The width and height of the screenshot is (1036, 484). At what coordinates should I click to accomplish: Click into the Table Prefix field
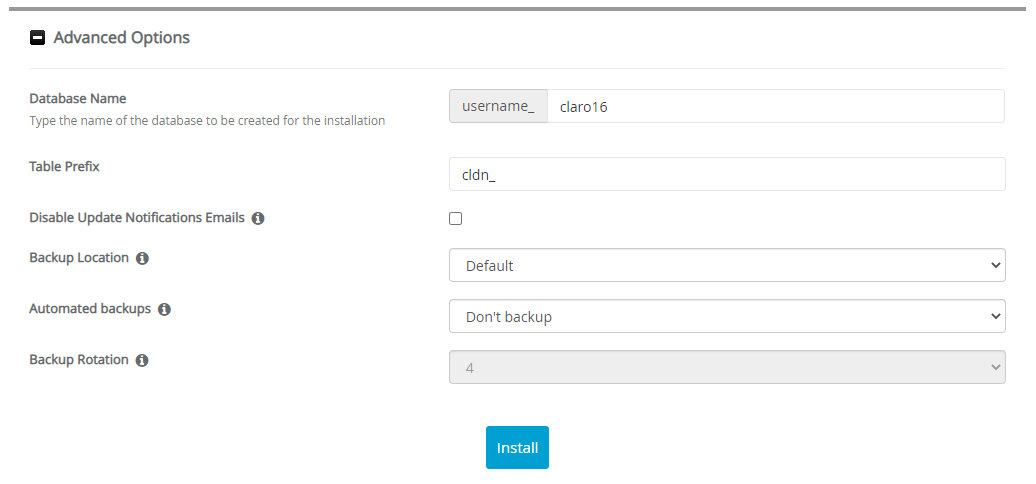[726, 174]
